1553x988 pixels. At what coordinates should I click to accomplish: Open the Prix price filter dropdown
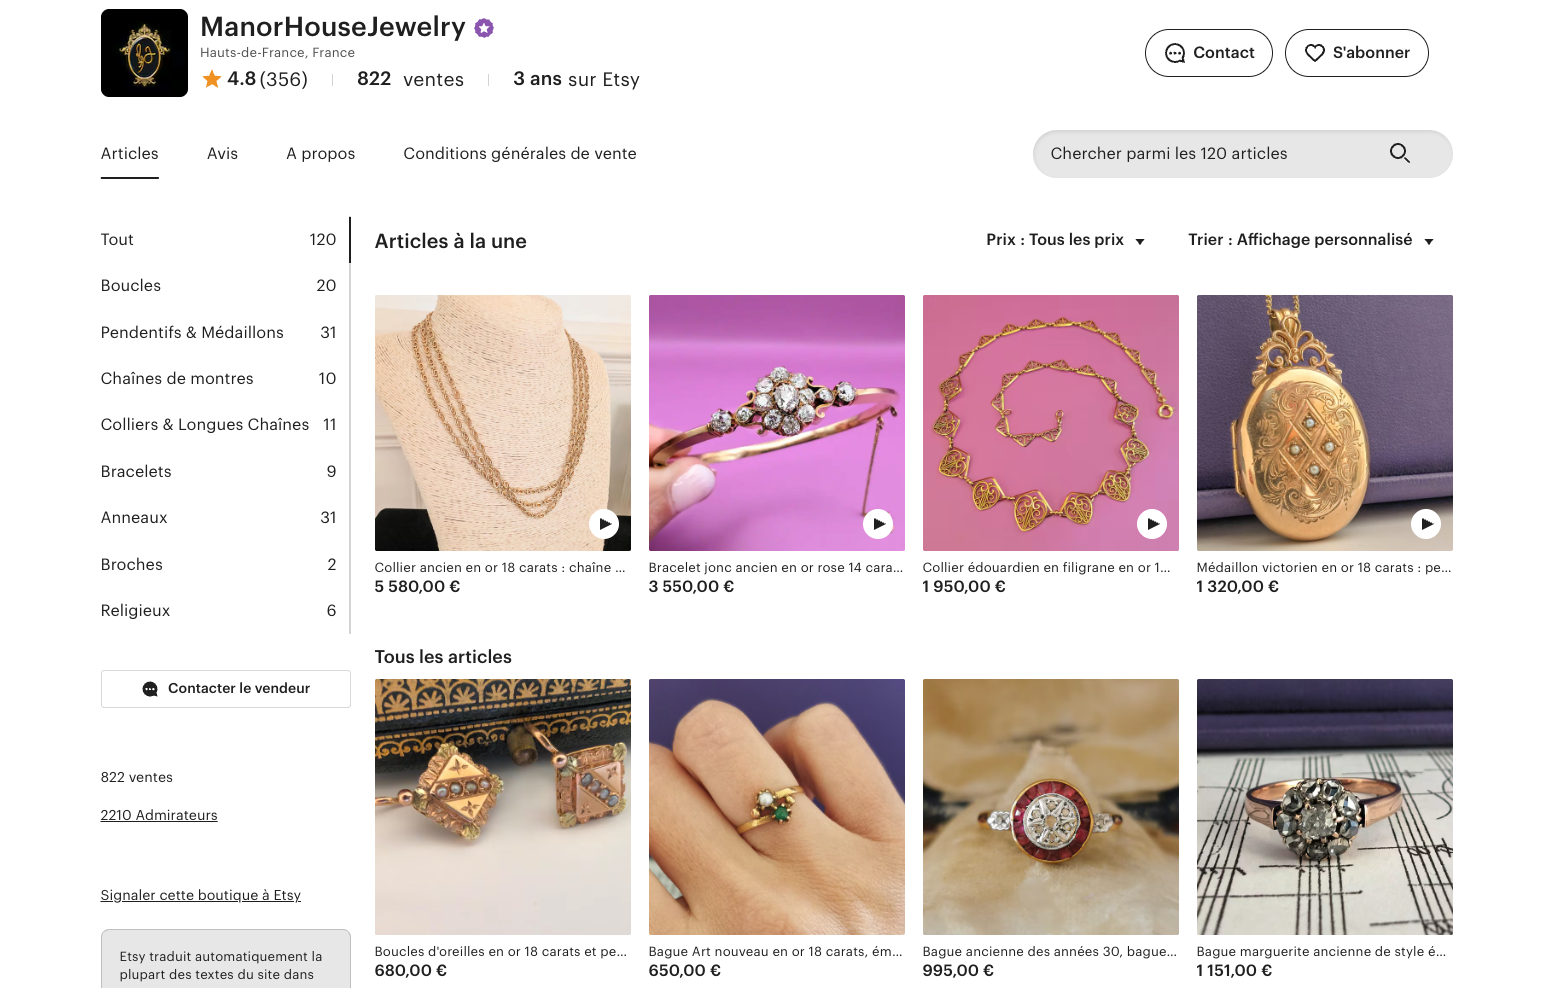coord(1065,240)
